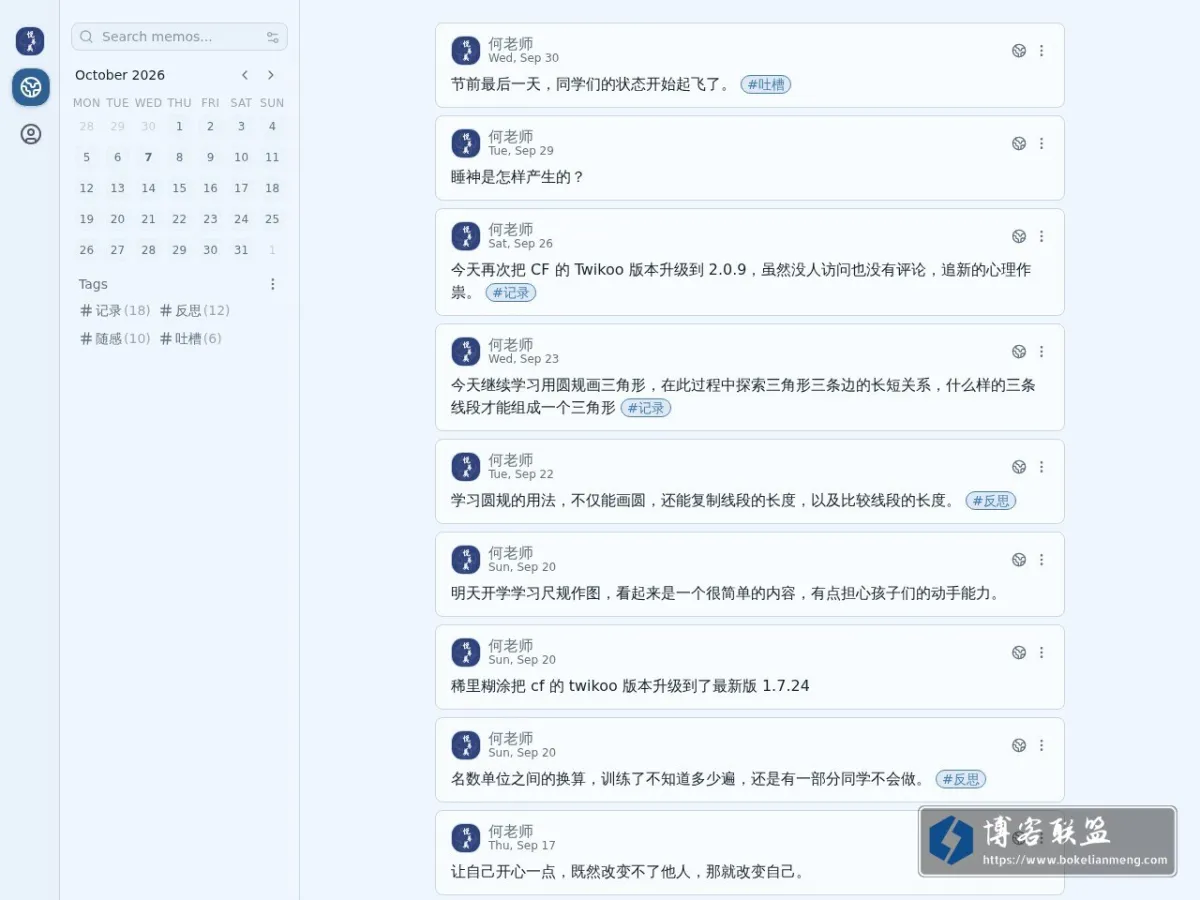The width and height of the screenshot is (1200, 900).
Task: Click author avatar on Tue, Sep 29 memo
Action: coord(466,144)
